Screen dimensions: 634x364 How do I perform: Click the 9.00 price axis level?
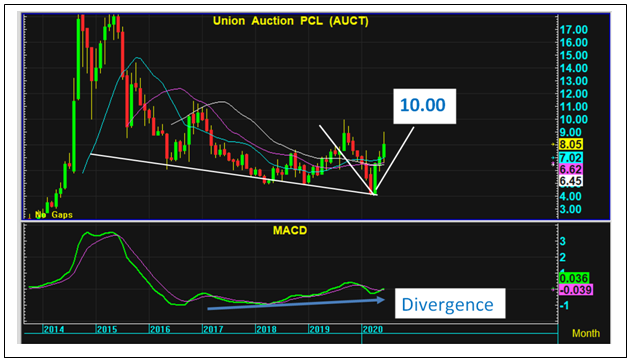click(x=571, y=132)
